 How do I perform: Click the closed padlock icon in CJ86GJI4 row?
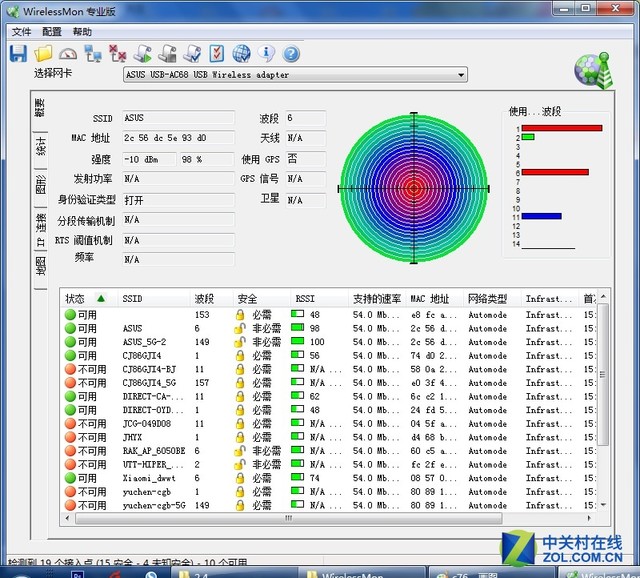[240, 356]
